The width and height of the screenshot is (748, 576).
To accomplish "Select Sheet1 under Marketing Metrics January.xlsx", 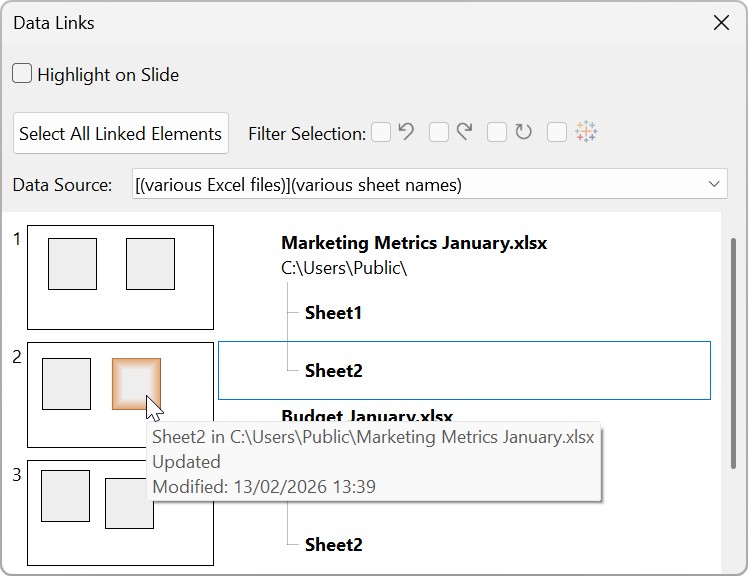I will coord(333,313).
